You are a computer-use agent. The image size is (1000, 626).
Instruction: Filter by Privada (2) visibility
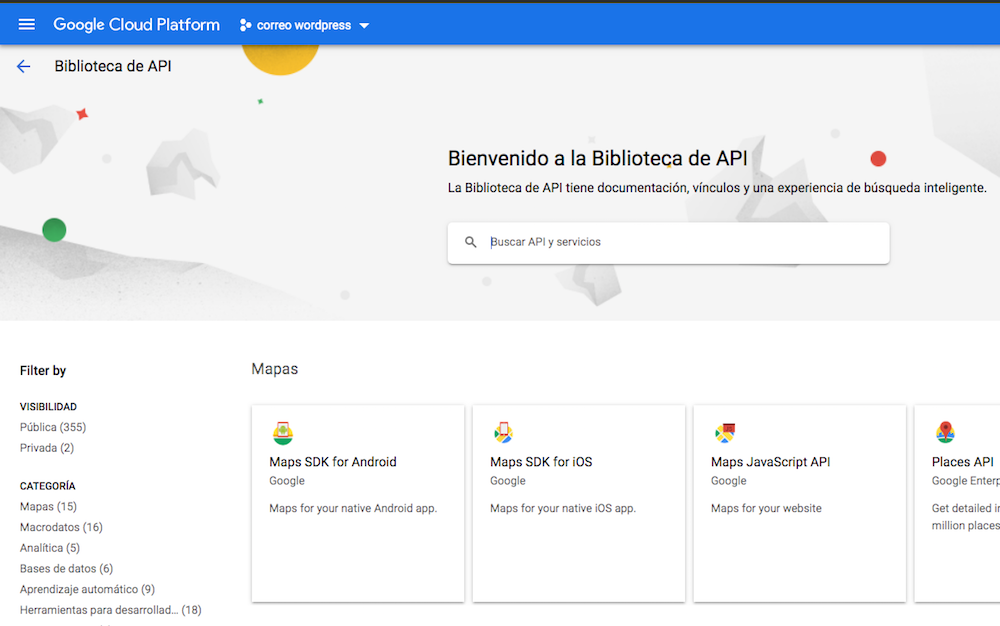[x=47, y=448]
